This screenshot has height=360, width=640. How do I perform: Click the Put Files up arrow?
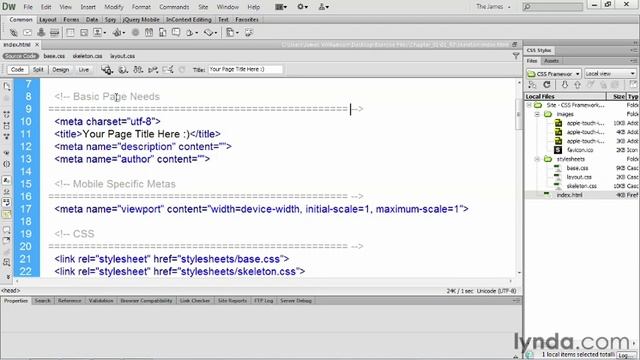578,85
